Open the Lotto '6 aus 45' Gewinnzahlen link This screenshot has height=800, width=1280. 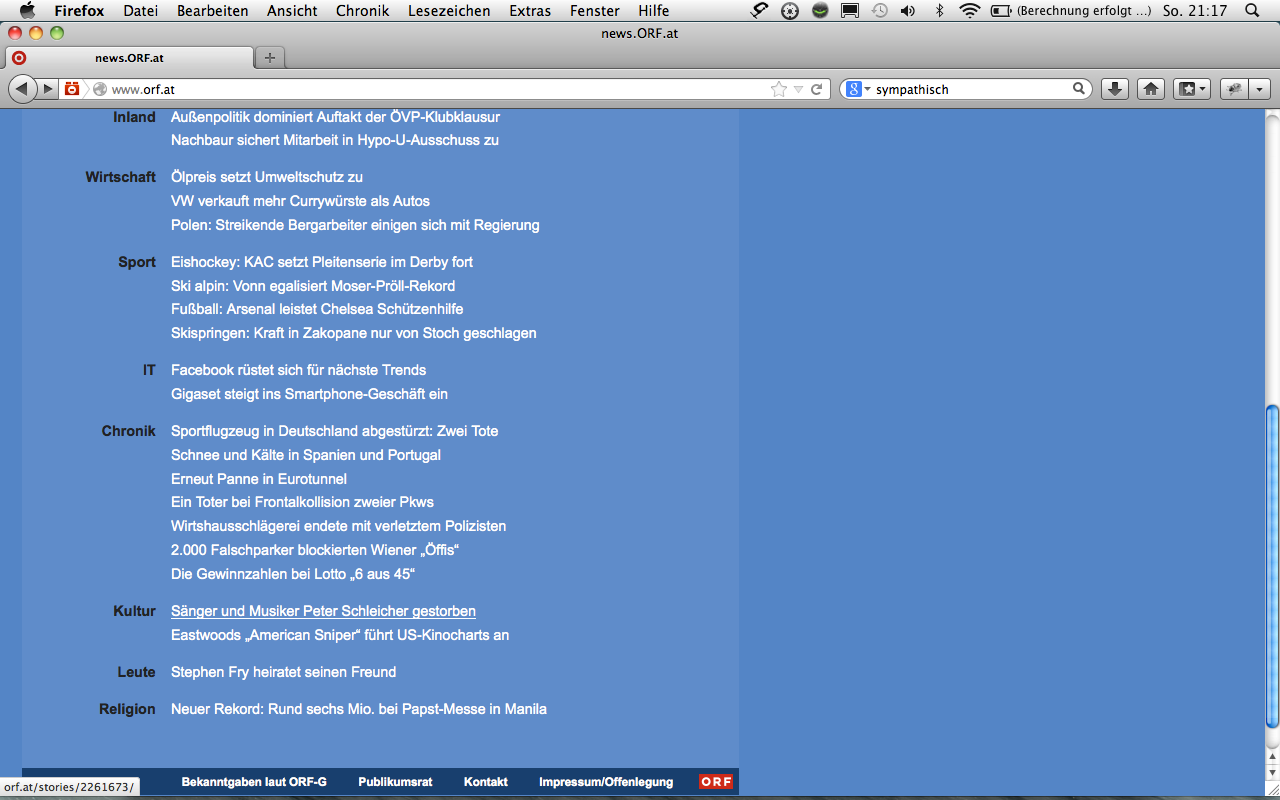(293, 574)
